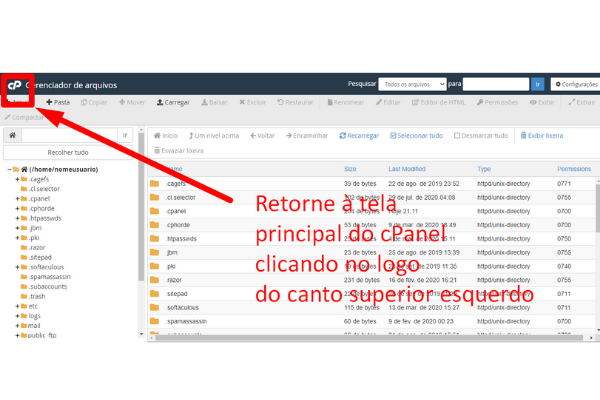Image resolution: width=600 pixels, height=400 pixels.
Task: Click Exibir lixeira link
Action: coord(542,136)
